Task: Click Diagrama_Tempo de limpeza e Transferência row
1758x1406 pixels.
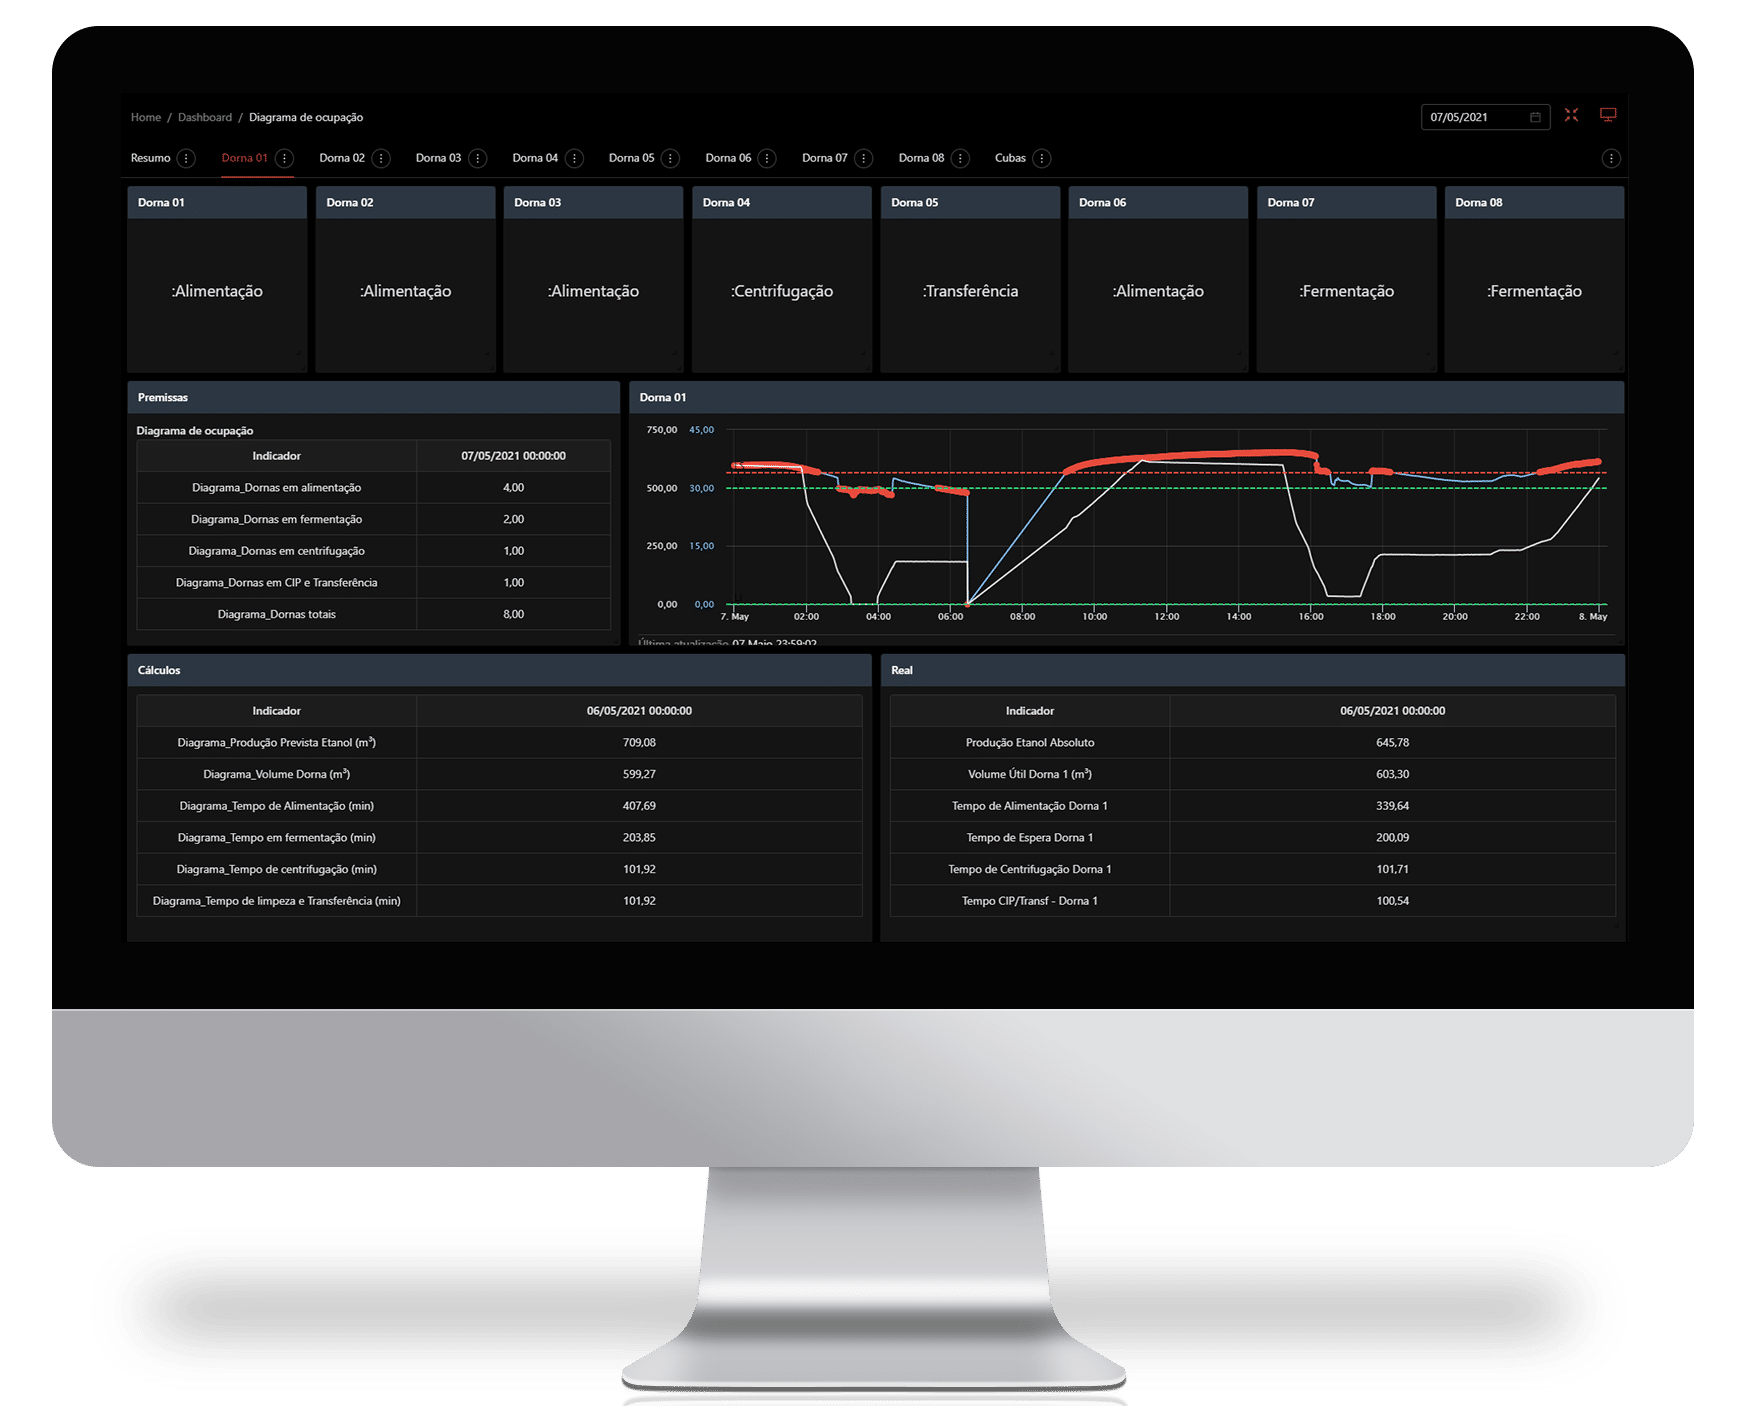Action: pos(499,901)
